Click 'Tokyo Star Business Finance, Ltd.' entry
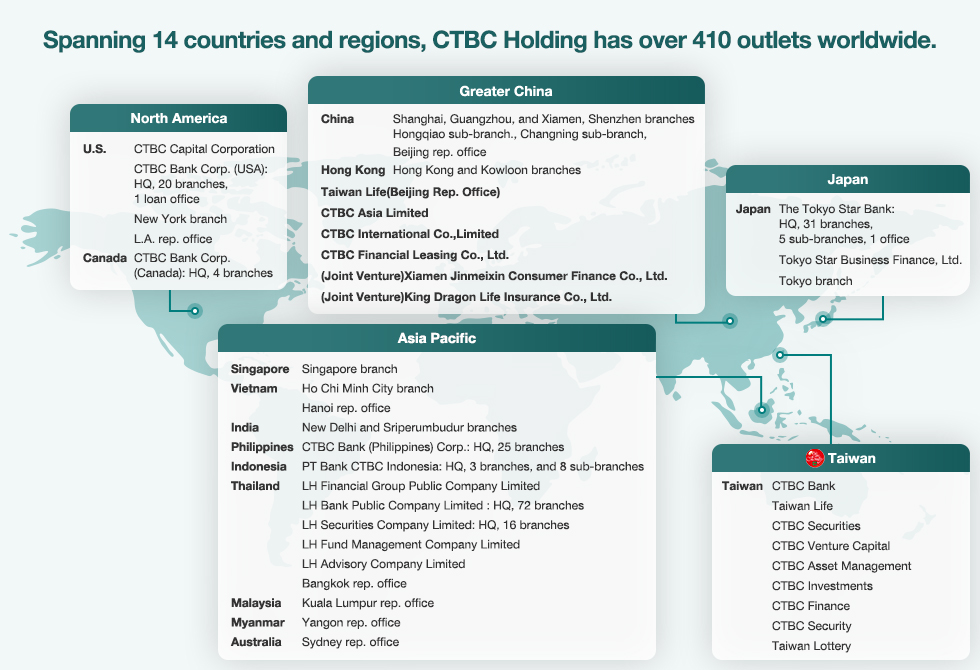This screenshot has width=980, height=670. [x=870, y=260]
